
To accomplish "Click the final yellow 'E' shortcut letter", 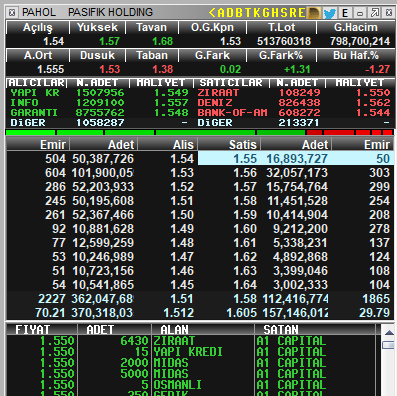I will [x=302, y=13].
